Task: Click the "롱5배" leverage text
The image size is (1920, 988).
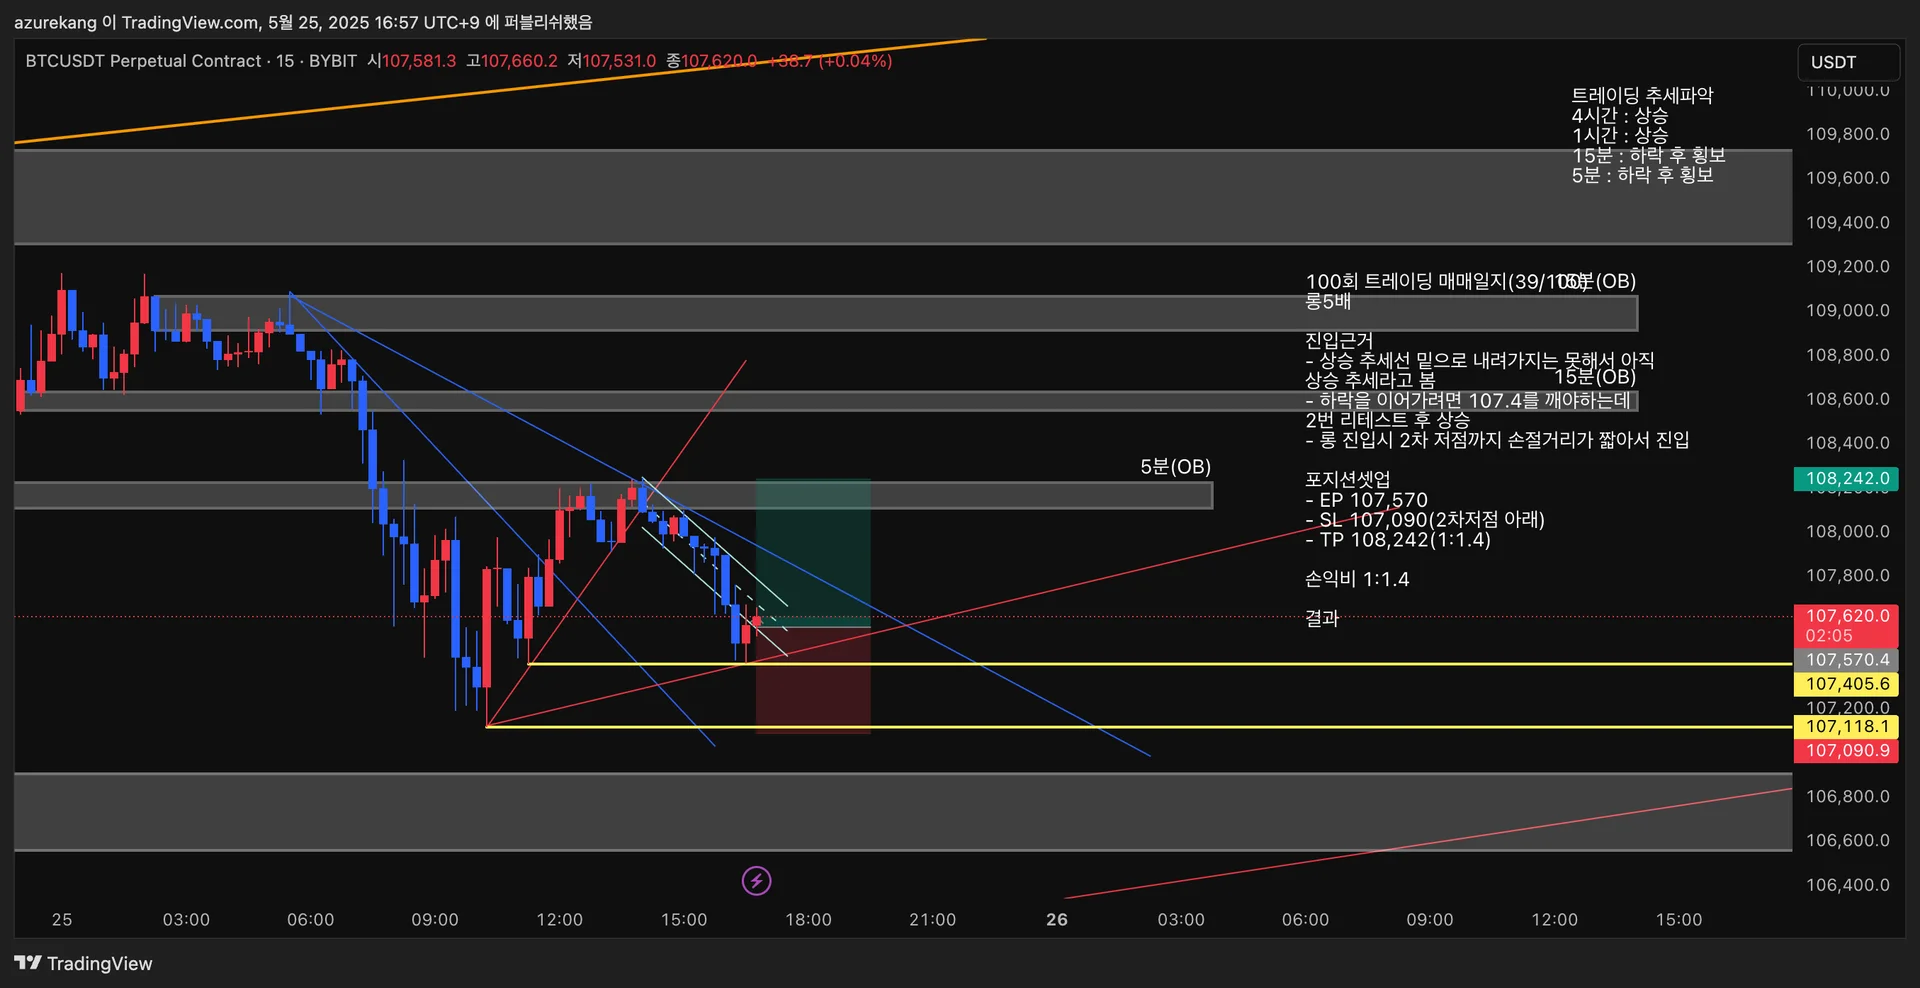Action: tap(1328, 301)
